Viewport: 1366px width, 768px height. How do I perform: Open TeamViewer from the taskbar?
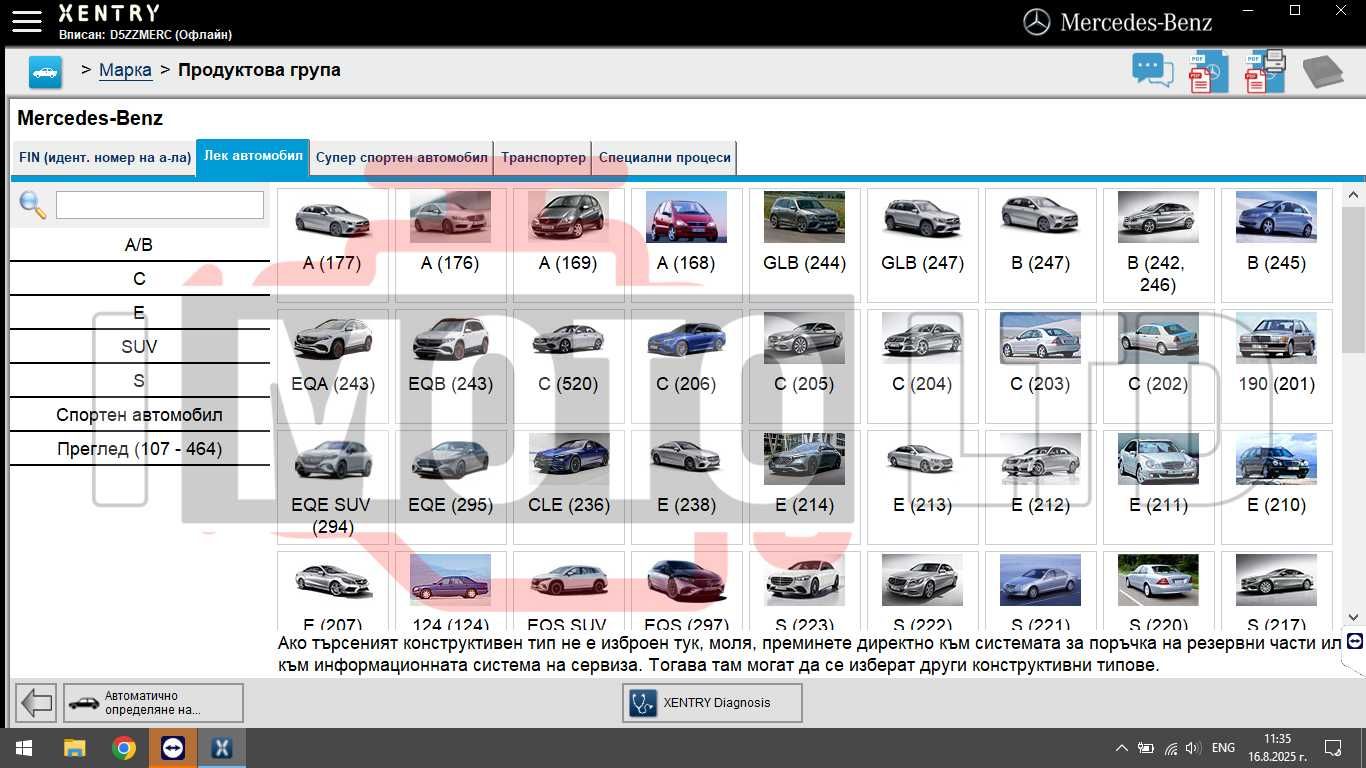[x=172, y=748]
